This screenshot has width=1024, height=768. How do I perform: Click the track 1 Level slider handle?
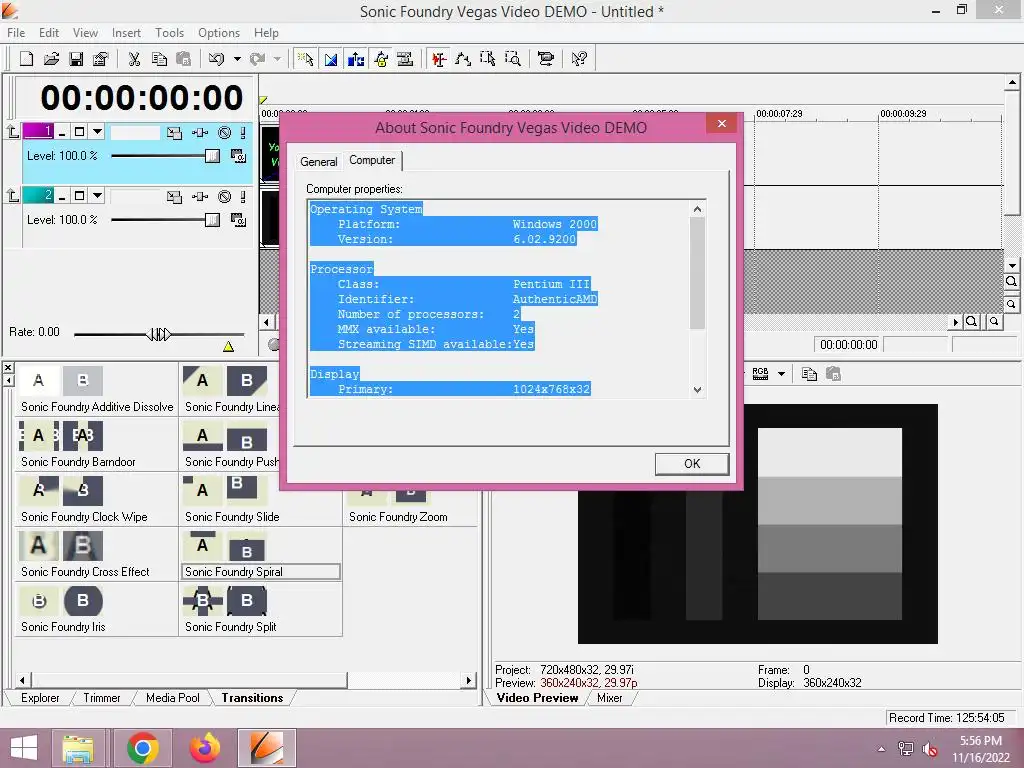(212, 156)
